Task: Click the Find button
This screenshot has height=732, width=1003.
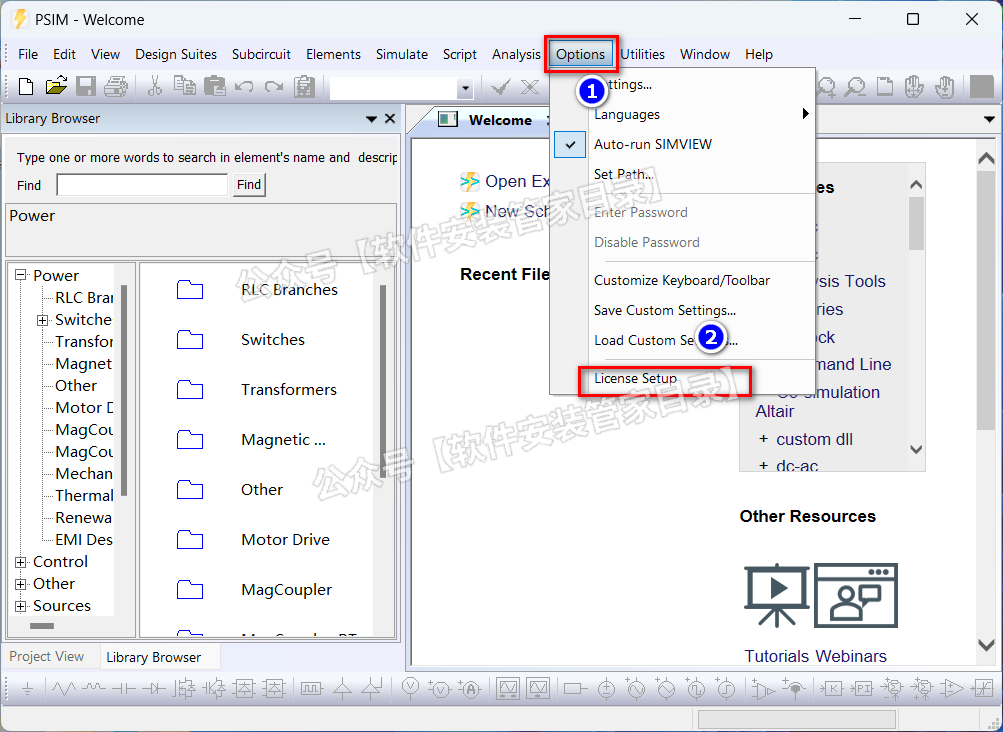Action: 249,185
